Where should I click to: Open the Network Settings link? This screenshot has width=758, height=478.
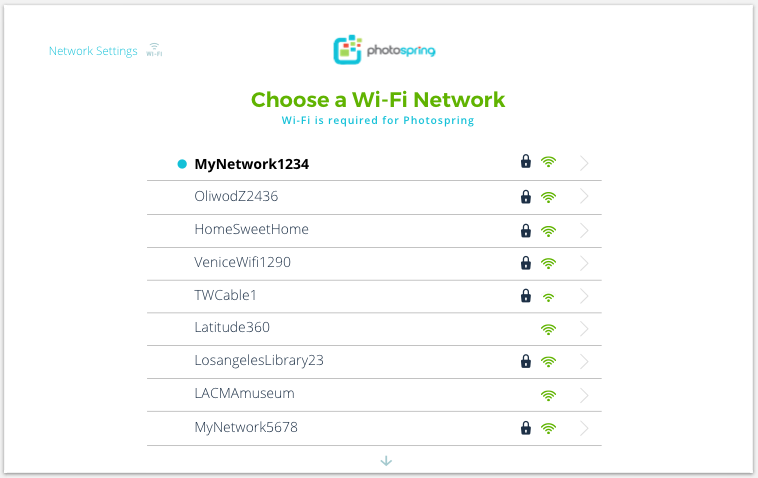(x=93, y=51)
